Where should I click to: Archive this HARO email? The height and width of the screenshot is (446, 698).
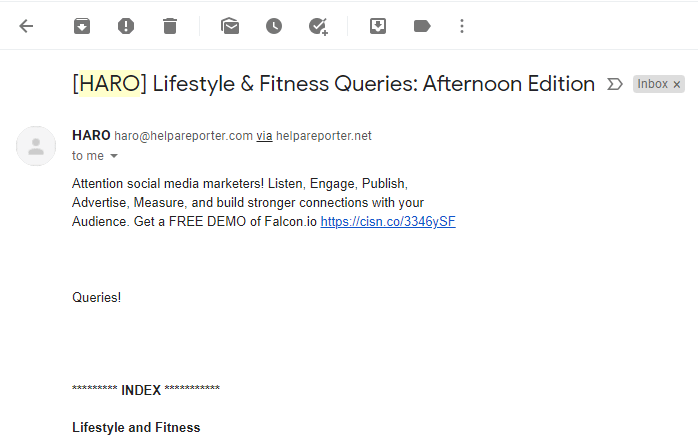82,26
